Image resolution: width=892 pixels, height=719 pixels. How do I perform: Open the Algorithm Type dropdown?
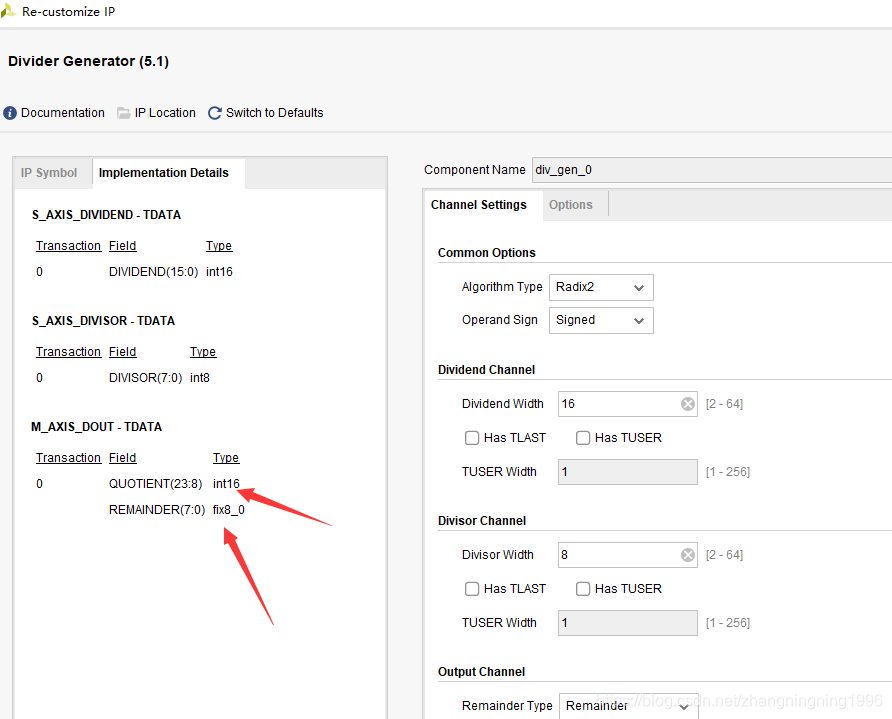click(x=601, y=287)
